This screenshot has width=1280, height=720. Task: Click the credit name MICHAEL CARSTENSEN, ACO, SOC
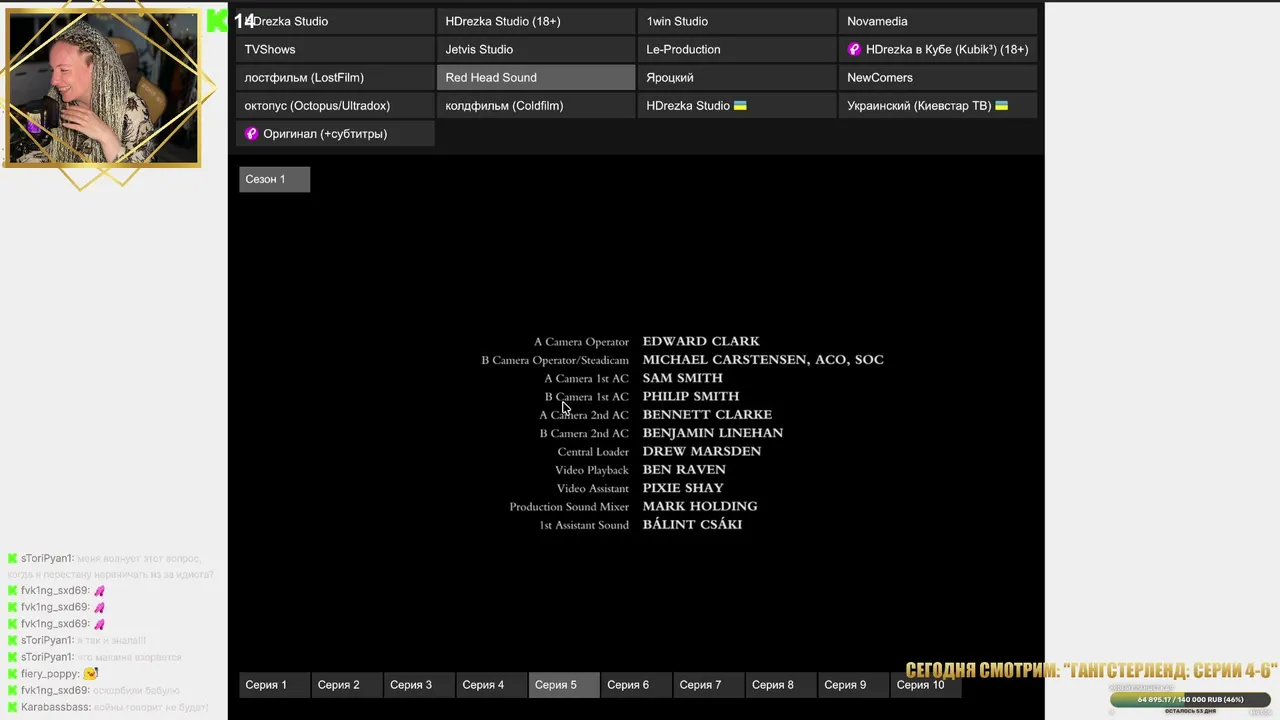point(763,360)
